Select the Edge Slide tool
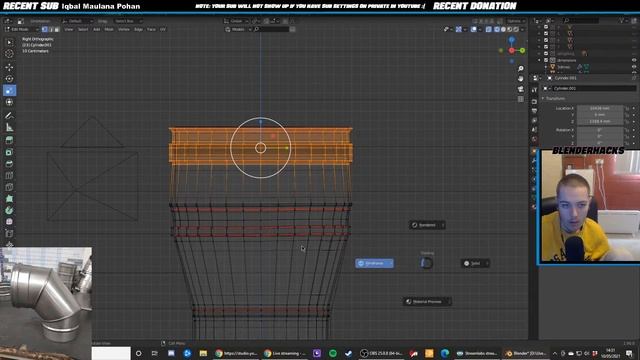 click(9, 234)
